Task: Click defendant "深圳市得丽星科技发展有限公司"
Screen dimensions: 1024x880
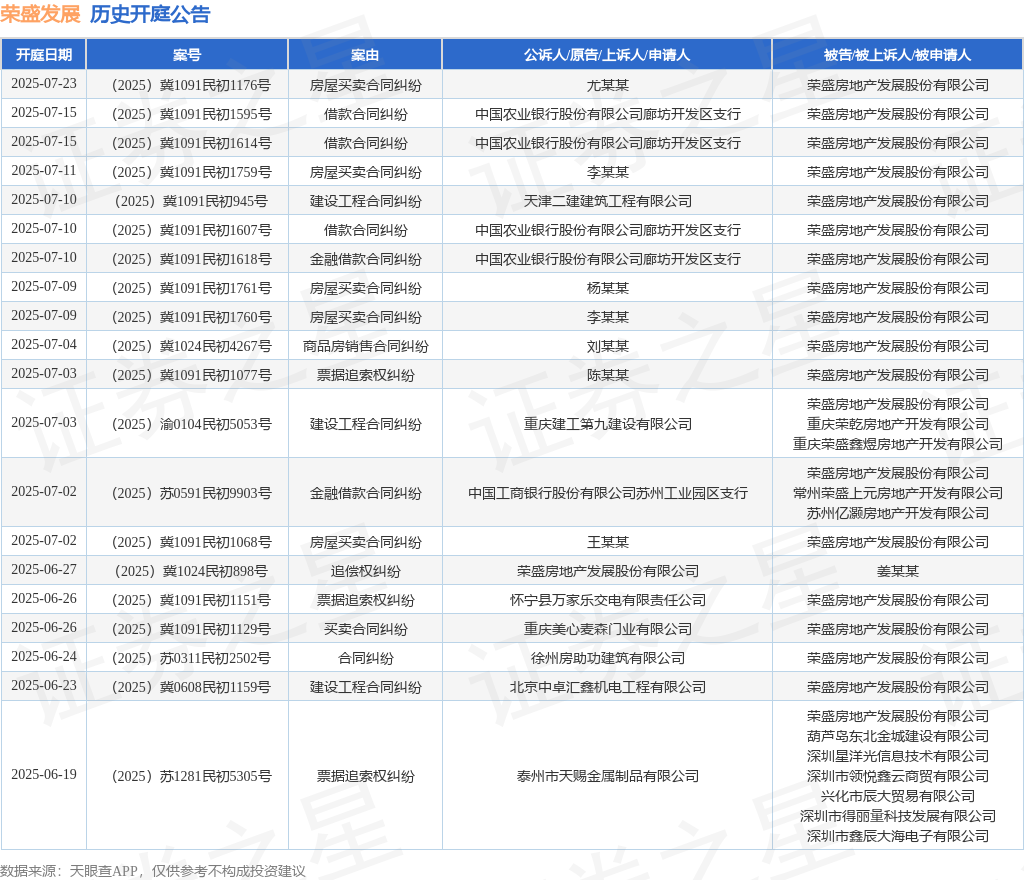Action: 897,816
